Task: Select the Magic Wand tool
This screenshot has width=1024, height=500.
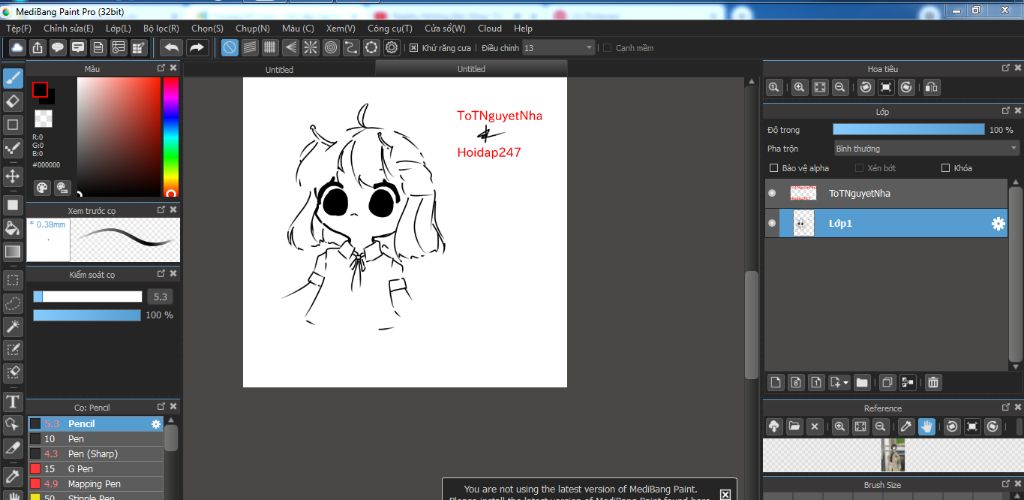Action: 13,326
